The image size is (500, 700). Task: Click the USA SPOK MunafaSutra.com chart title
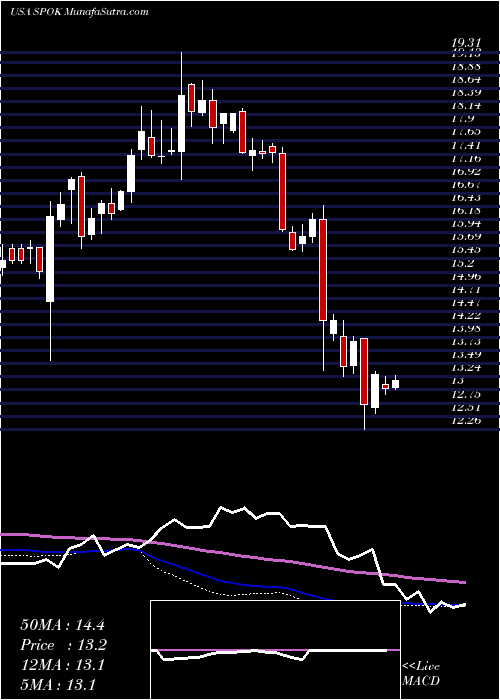pyautogui.click(x=79, y=12)
